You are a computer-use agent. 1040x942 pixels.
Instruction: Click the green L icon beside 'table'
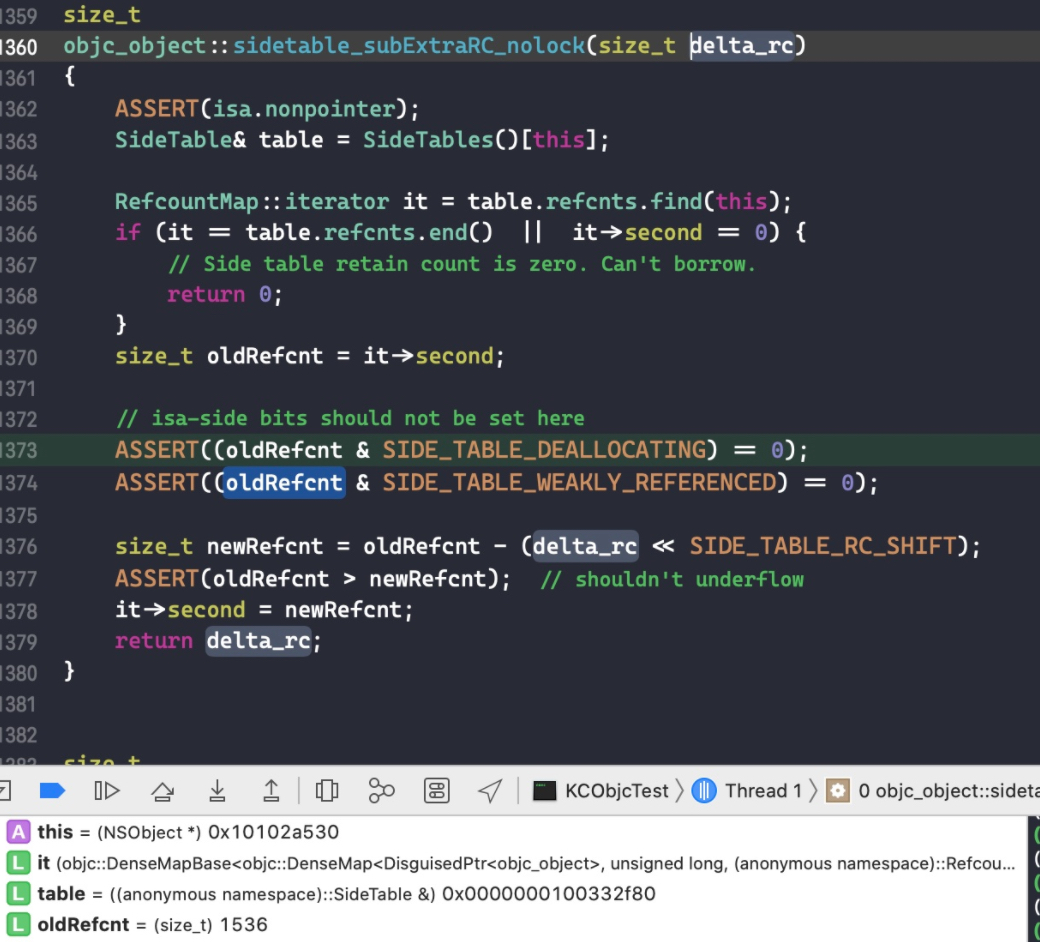[19, 894]
